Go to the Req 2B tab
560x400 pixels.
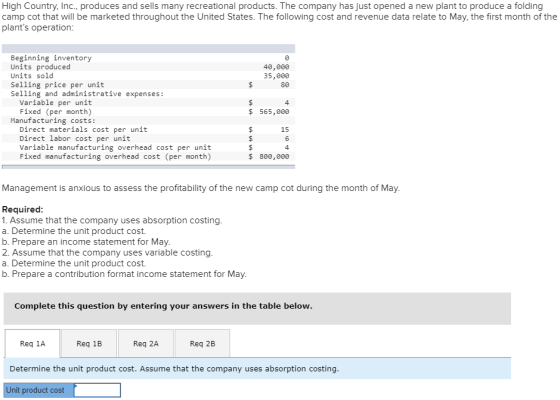202,344
